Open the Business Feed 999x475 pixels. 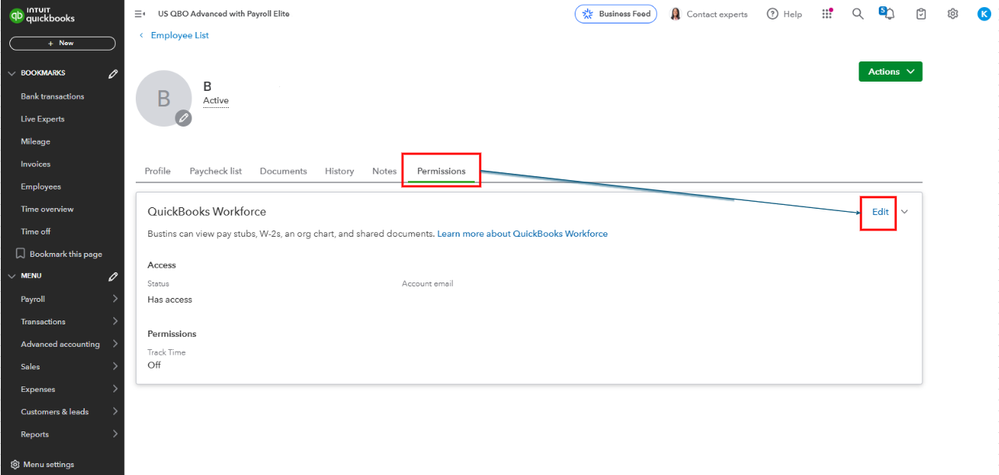[615, 14]
